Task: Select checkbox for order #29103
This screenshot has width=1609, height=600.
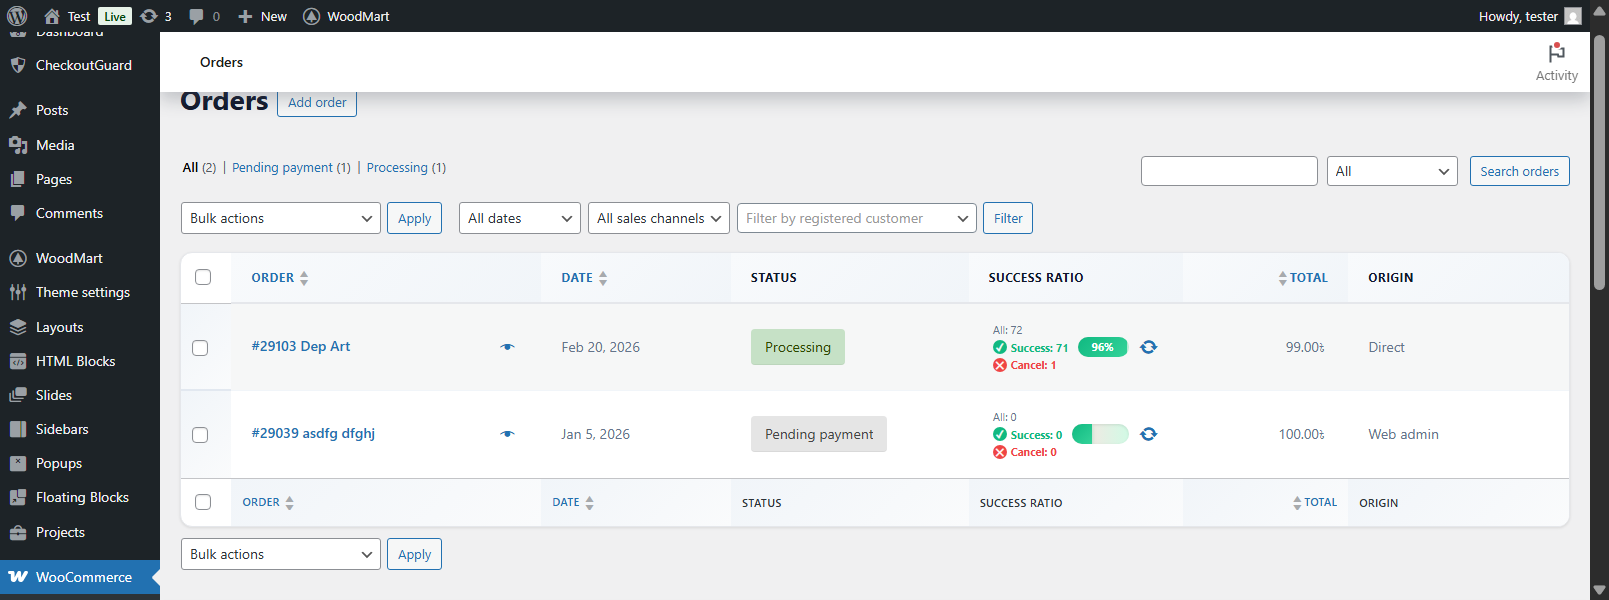Action: (200, 348)
